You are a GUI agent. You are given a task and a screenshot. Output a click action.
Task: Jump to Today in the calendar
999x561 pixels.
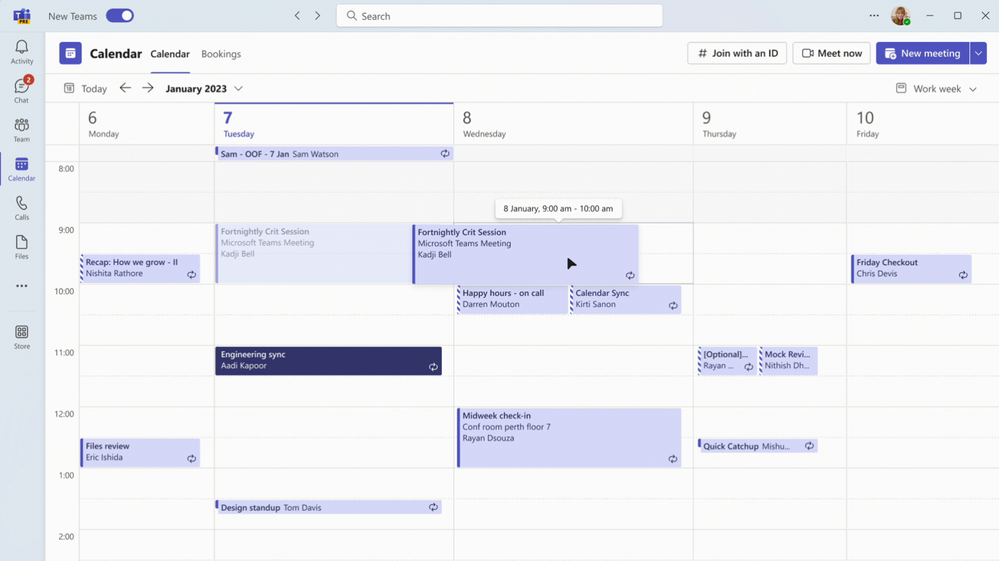pyautogui.click(x=86, y=89)
